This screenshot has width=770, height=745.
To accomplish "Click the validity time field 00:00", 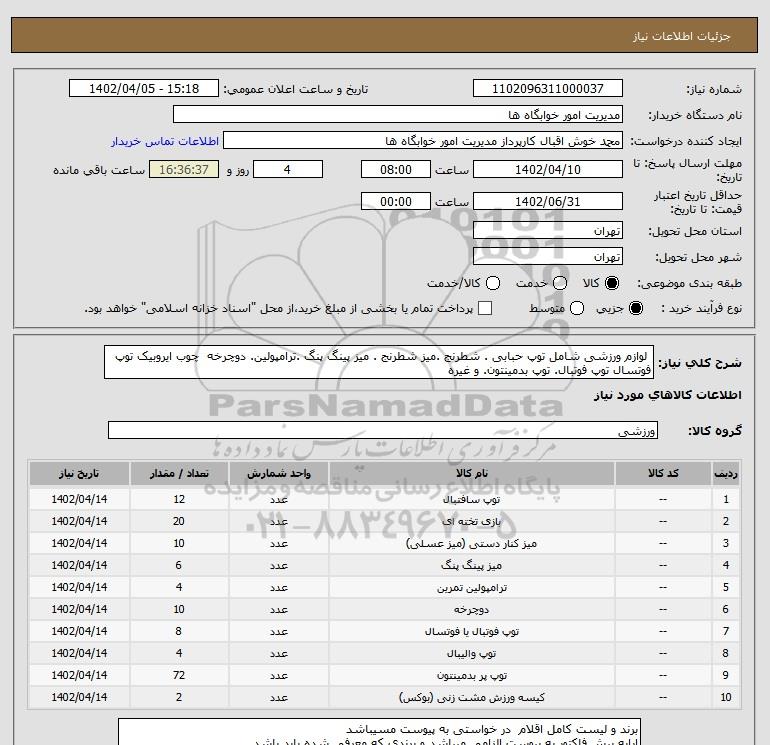I will point(396,201).
